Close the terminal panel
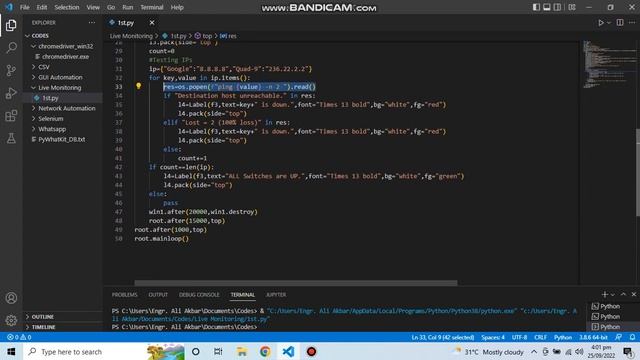The width and height of the screenshot is (640, 360). pos(633,294)
